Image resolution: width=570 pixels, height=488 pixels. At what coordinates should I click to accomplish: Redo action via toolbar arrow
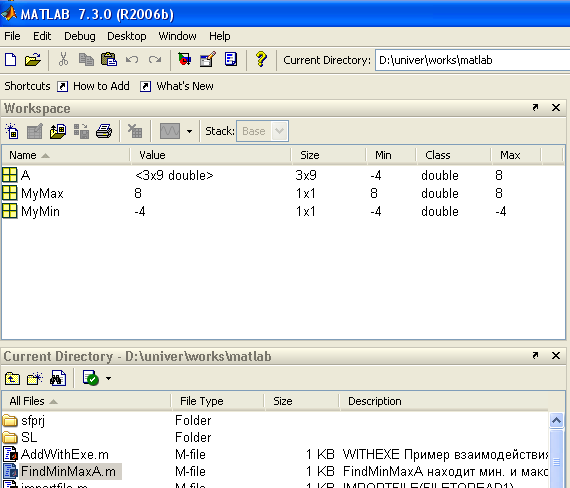click(155, 59)
